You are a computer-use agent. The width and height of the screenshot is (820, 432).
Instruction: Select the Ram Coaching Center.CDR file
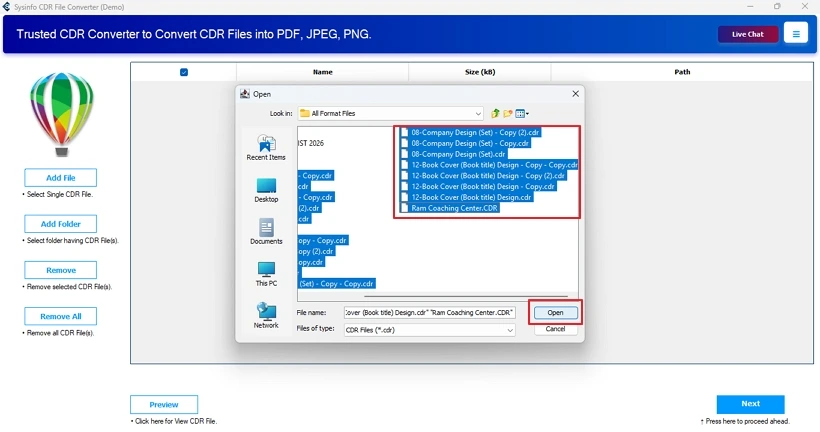(450, 208)
